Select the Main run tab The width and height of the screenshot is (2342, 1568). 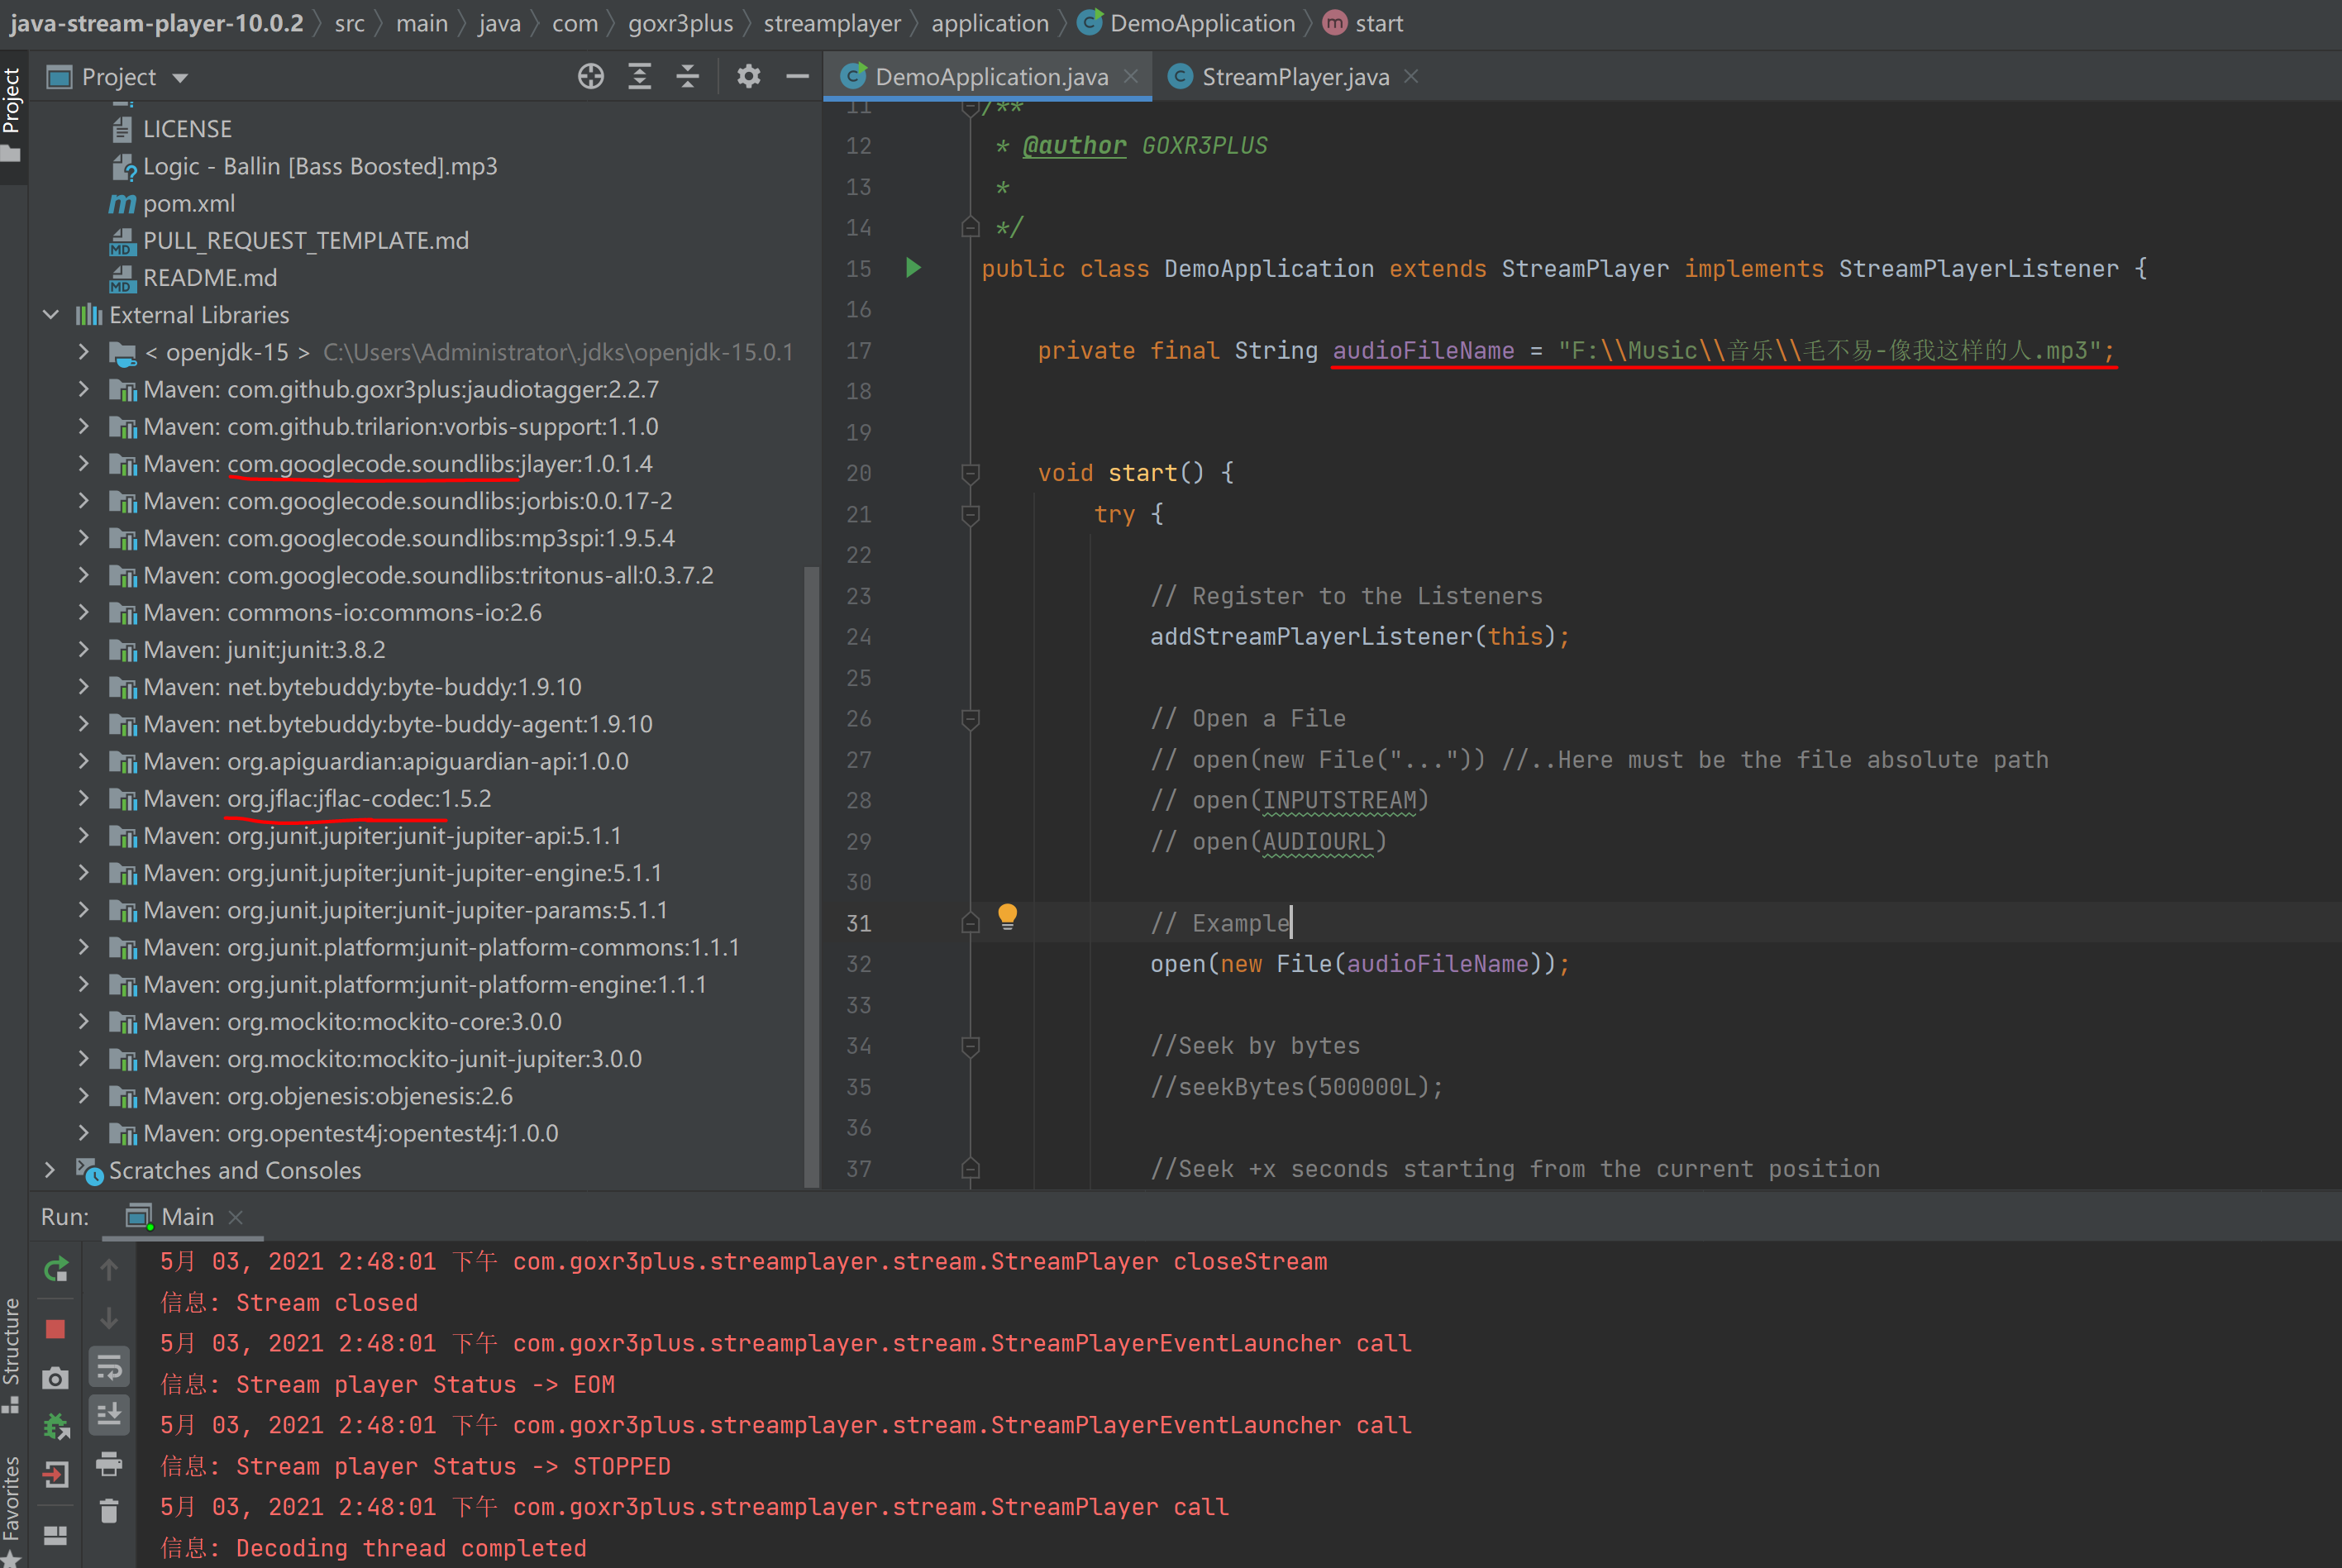pyautogui.click(x=186, y=1217)
